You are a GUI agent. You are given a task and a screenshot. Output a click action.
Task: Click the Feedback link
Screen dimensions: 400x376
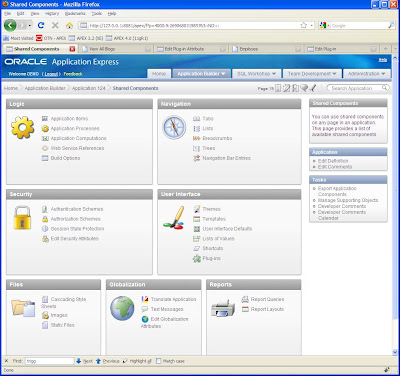click(73, 74)
